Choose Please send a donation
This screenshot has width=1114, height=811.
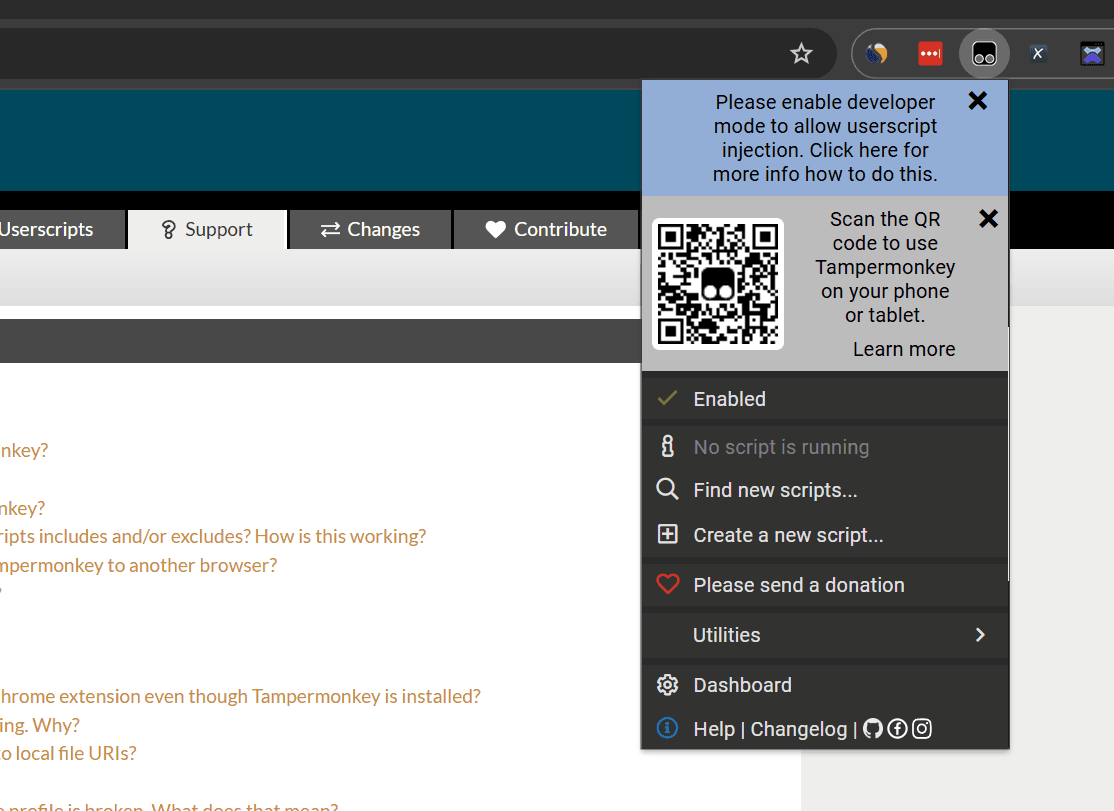point(798,585)
